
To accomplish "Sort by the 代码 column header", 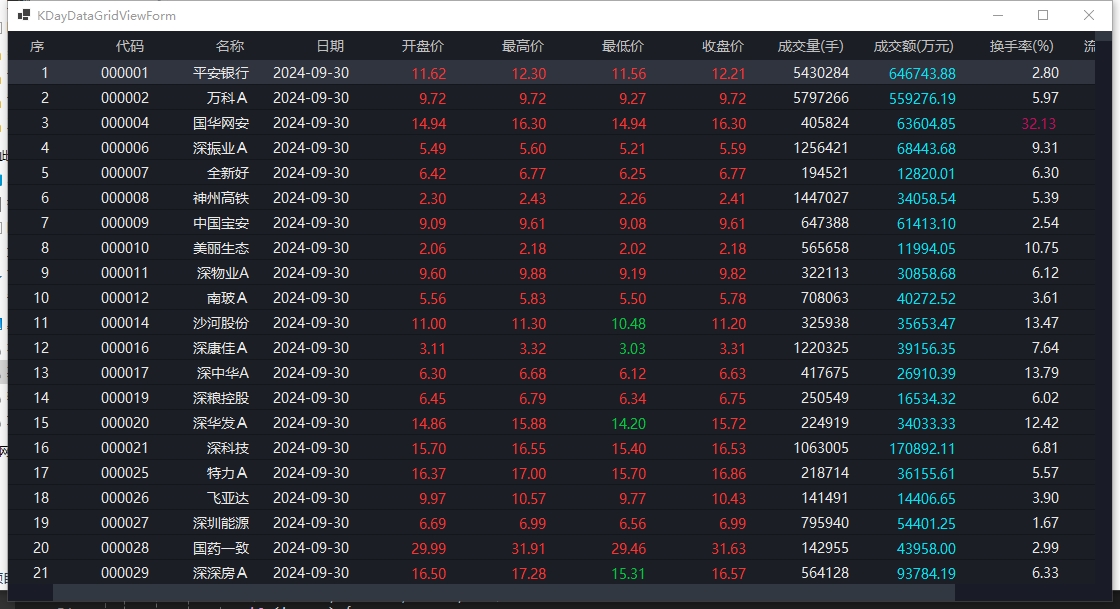I will click(x=129, y=46).
